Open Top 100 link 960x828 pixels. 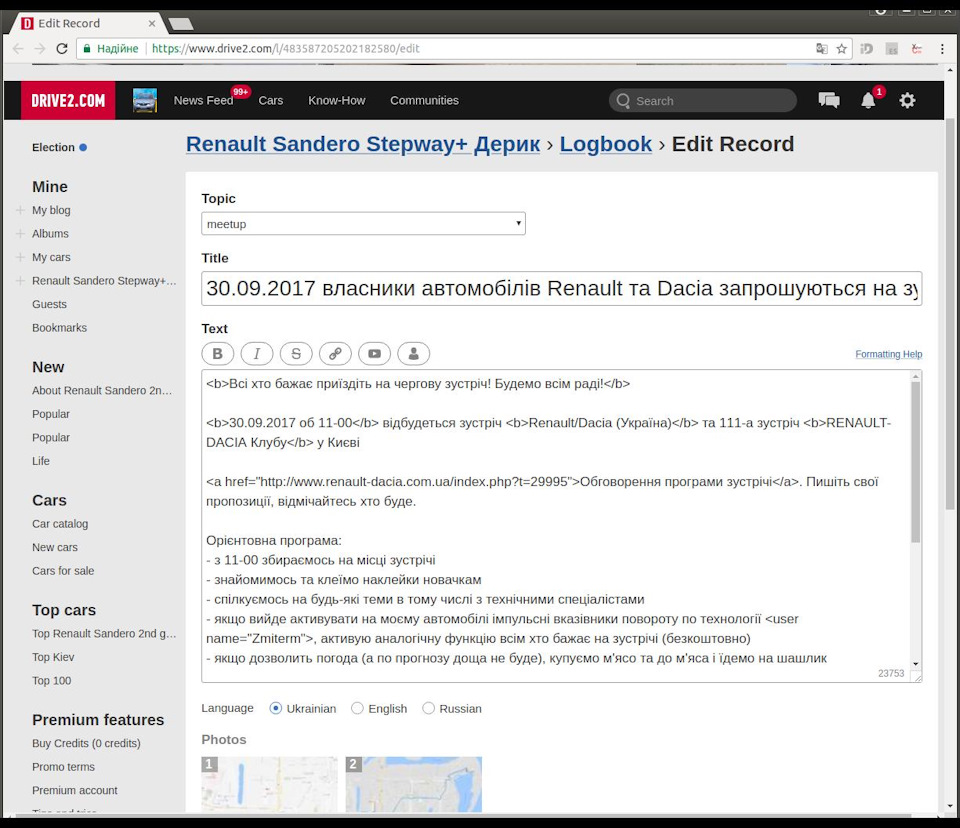tap(51, 680)
